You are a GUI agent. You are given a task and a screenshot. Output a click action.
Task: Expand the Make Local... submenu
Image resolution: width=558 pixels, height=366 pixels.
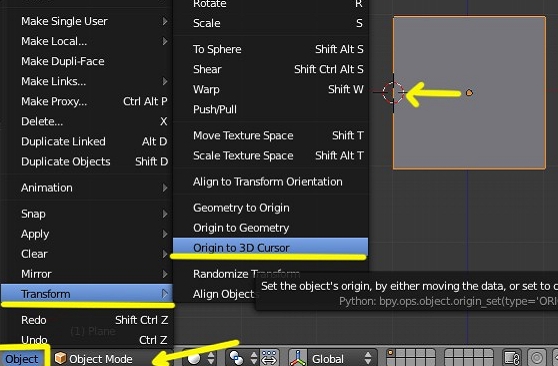click(x=87, y=41)
